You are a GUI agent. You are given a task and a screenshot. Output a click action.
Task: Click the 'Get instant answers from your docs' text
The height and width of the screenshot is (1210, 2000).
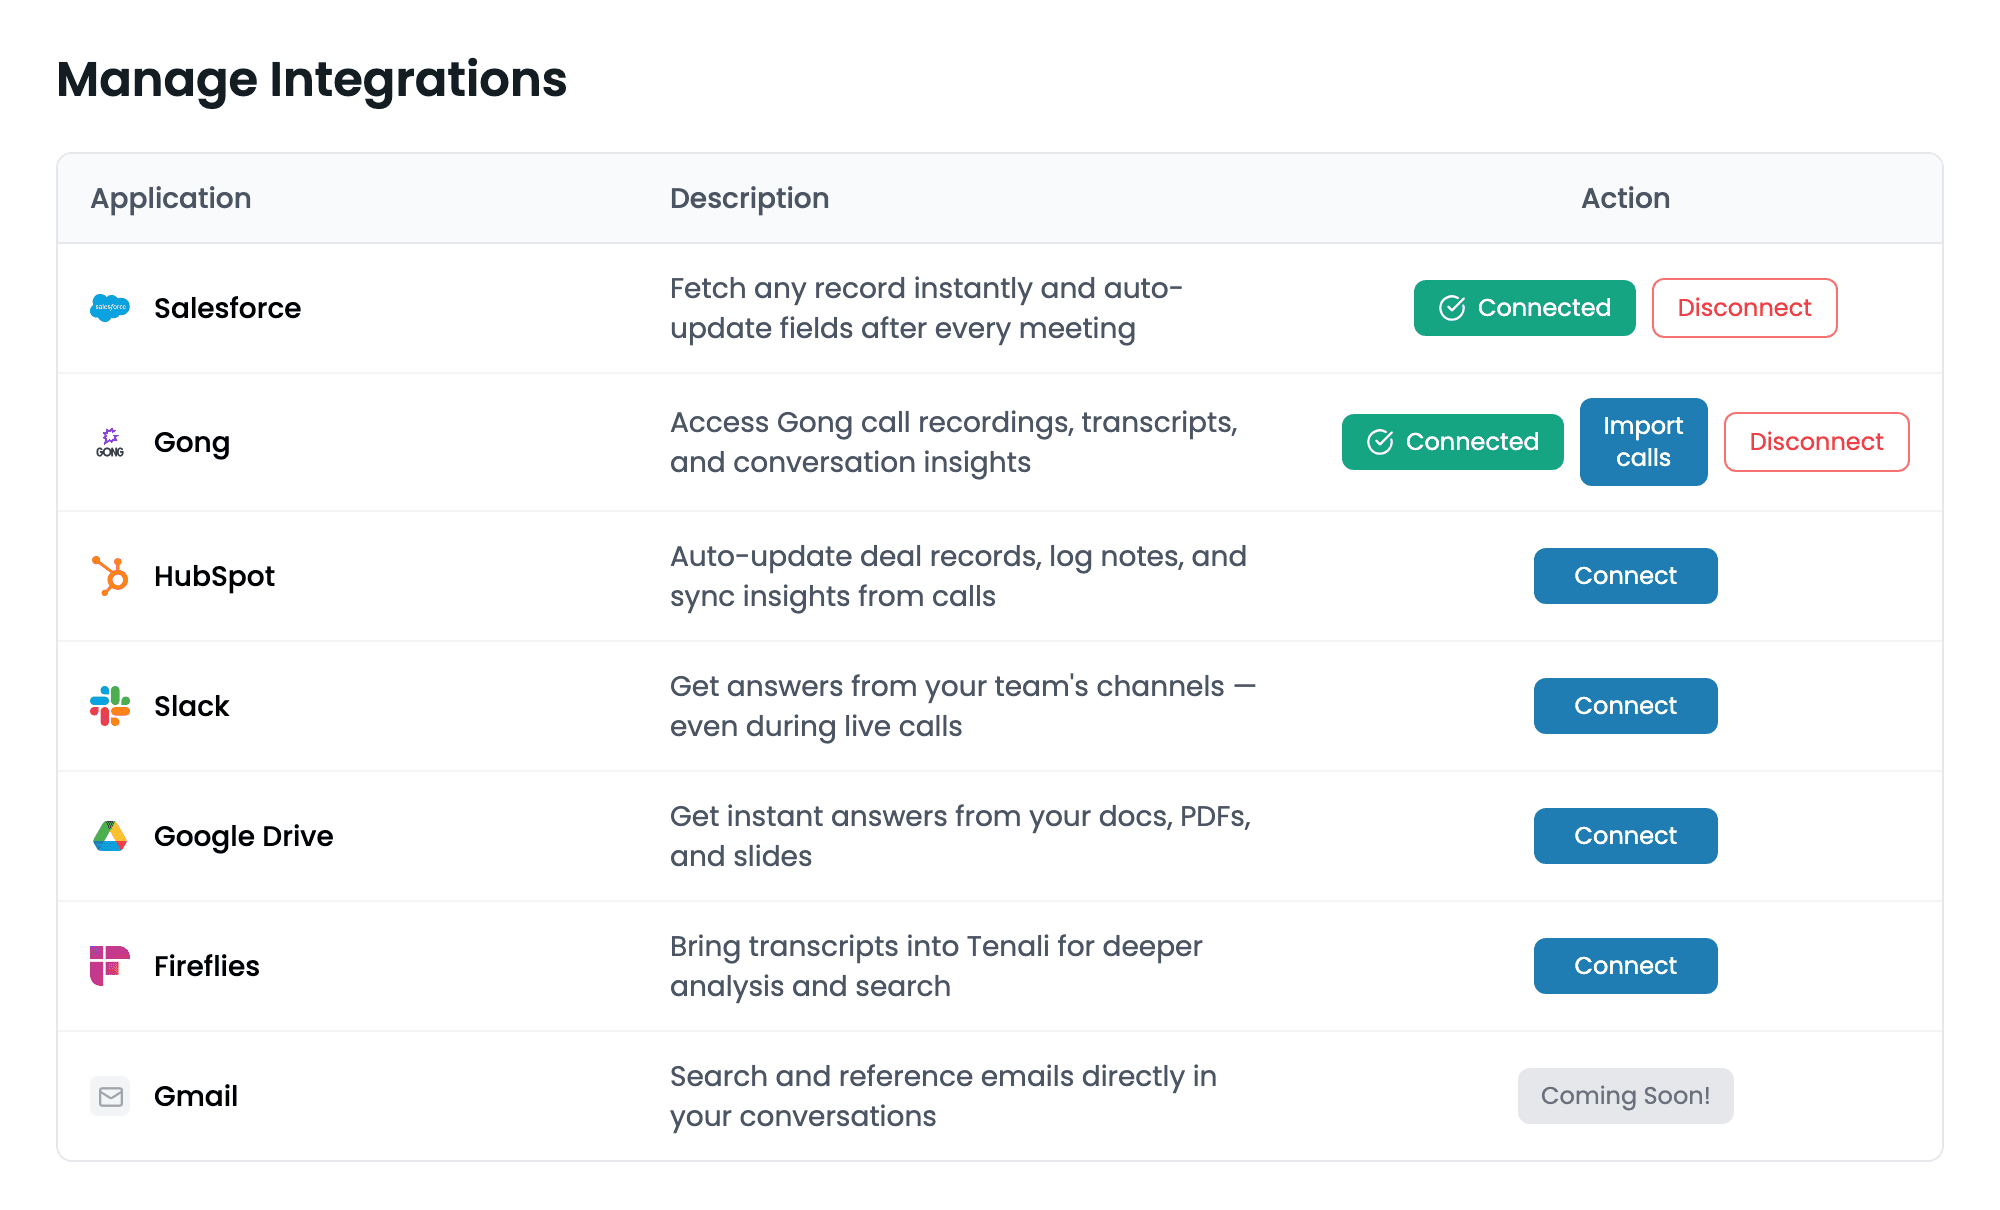click(960, 836)
